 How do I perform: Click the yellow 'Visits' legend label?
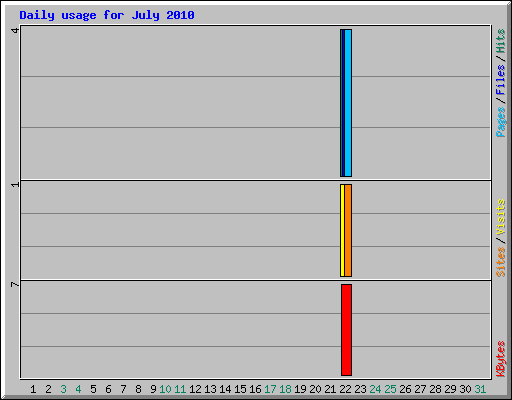tap(500, 217)
